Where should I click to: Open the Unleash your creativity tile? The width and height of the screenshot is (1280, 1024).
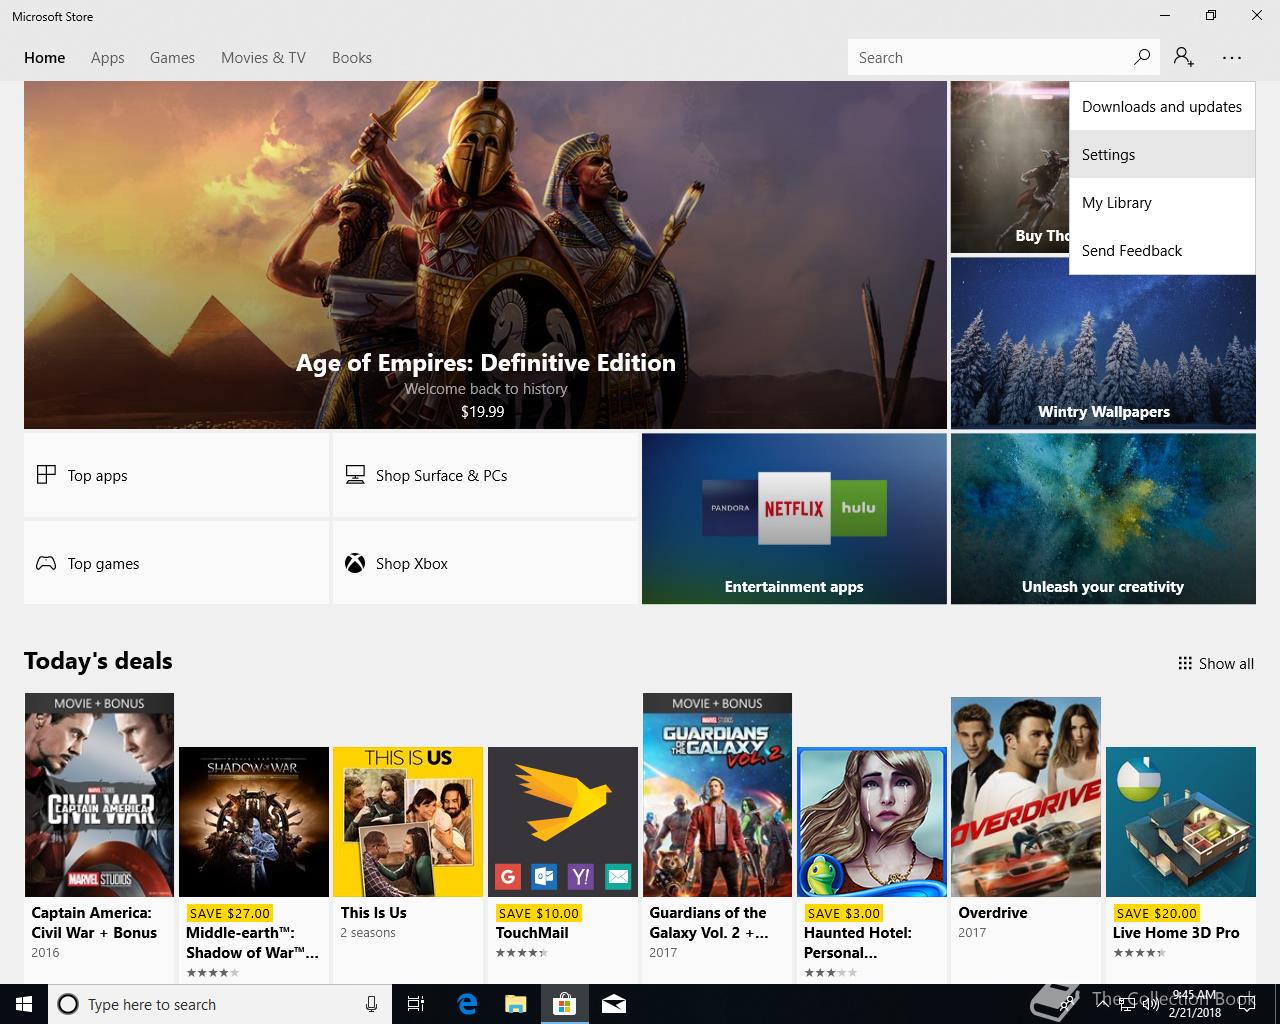click(x=1103, y=518)
